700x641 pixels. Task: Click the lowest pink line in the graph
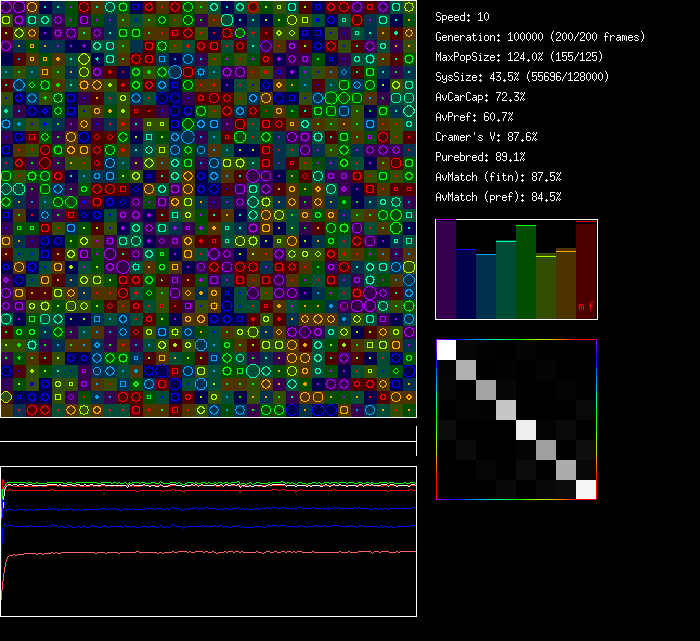coord(200,552)
